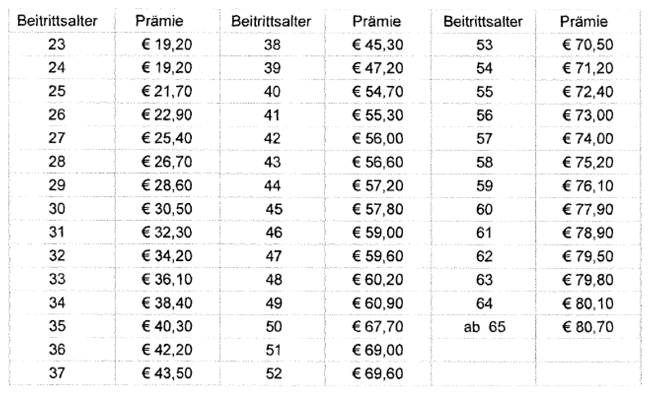Click the age 53 cell
The width and height of the screenshot is (650, 401).
[485, 45]
